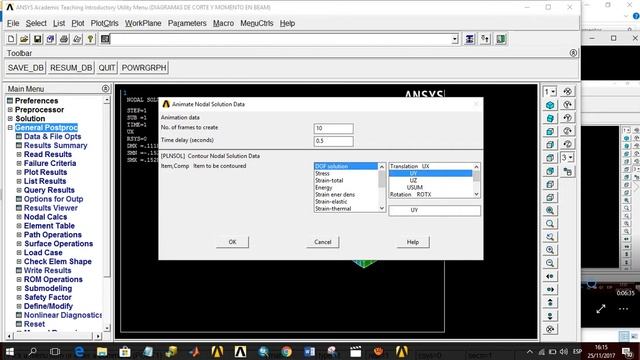Click the Time delay seconds field
The height and width of the screenshot is (360, 640).
point(333,141)
